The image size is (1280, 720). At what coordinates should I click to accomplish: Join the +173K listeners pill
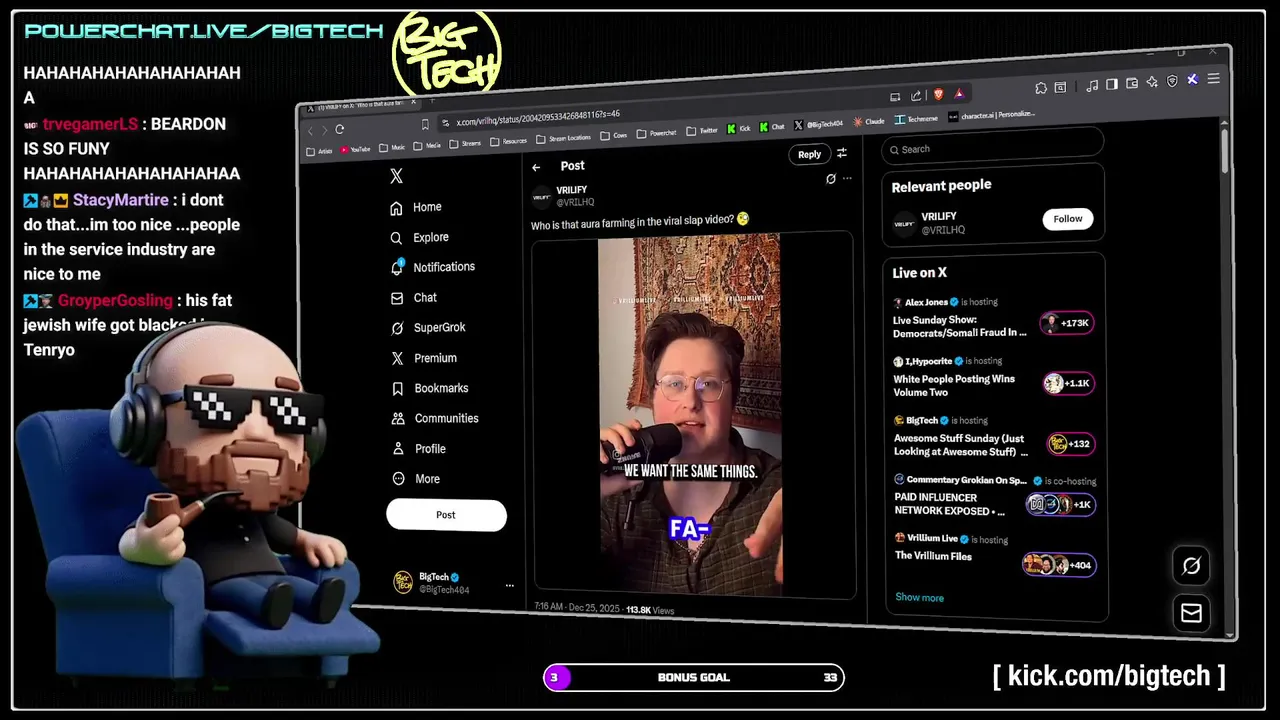1066,323
